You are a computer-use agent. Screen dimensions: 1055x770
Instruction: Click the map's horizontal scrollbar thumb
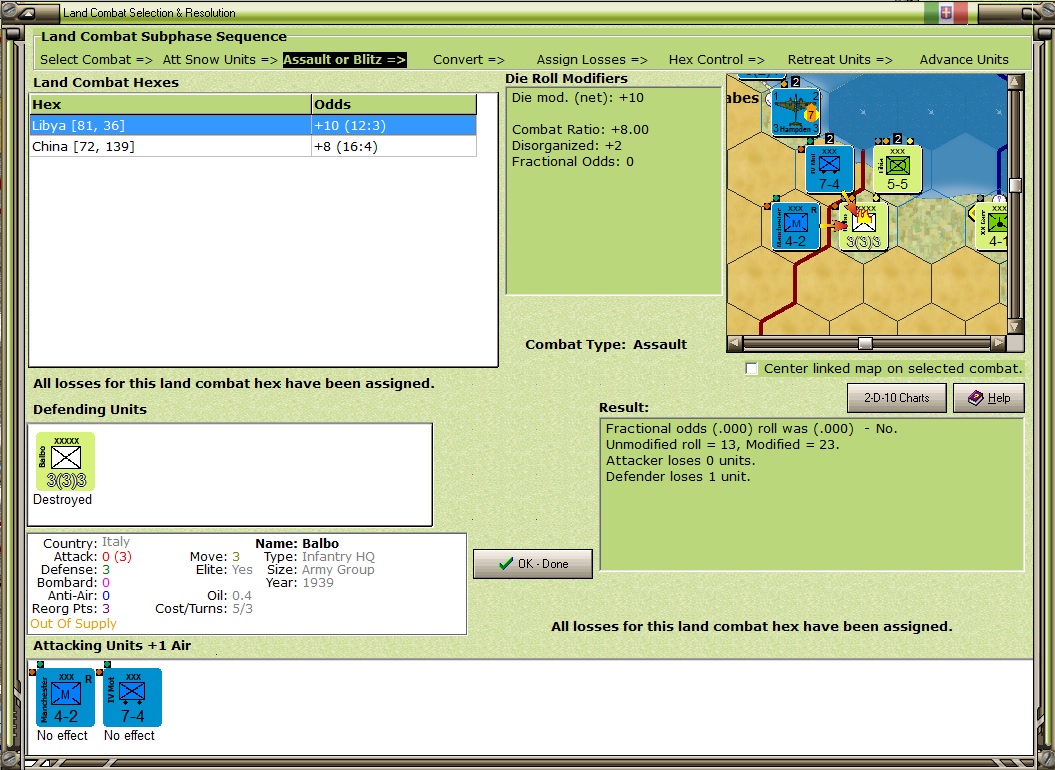(x=865, y=343)
